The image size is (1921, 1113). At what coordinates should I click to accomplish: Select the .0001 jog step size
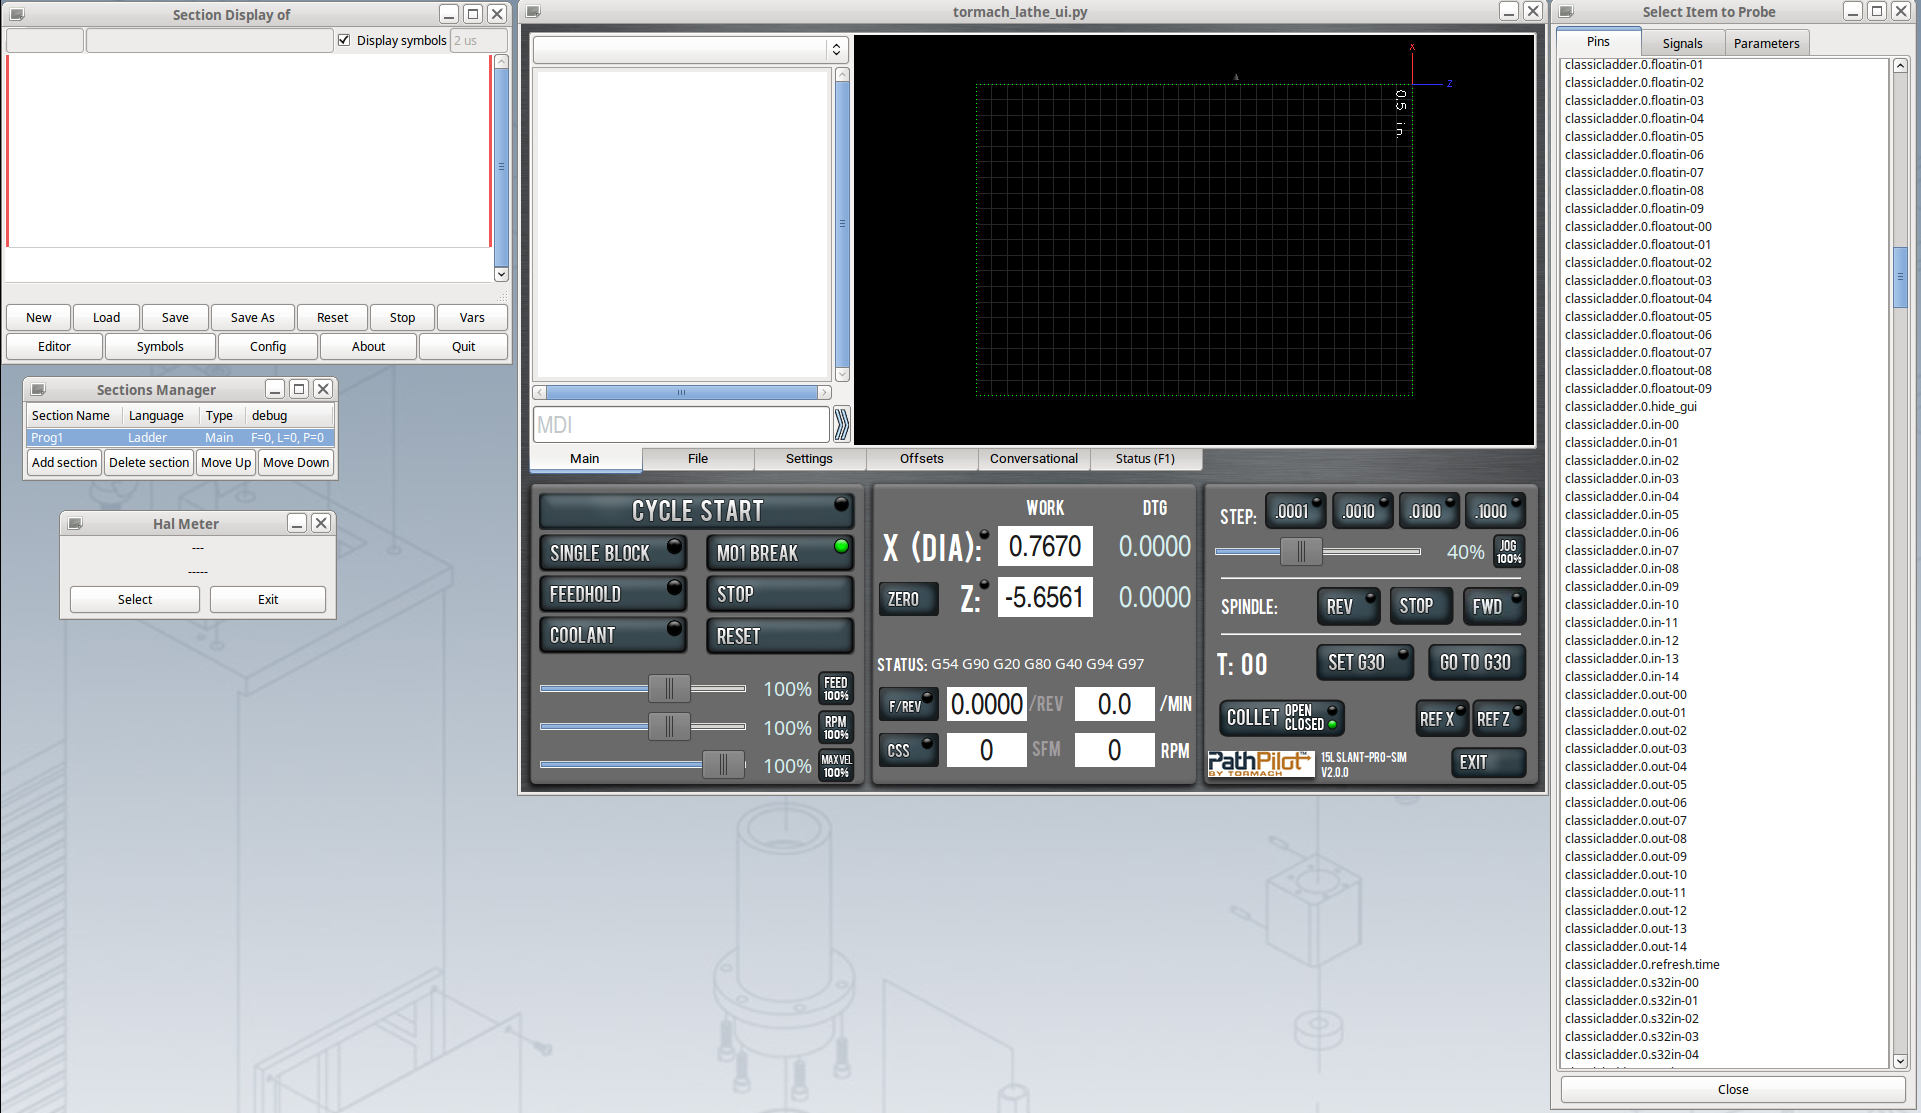(x=1295, y=511)
